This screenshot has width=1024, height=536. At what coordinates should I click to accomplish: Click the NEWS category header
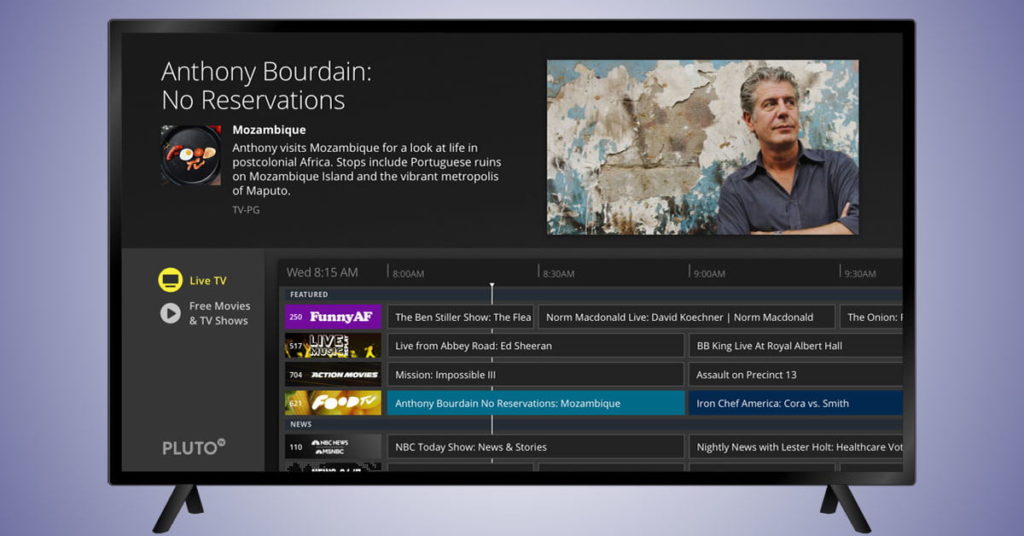click(300, 424)
